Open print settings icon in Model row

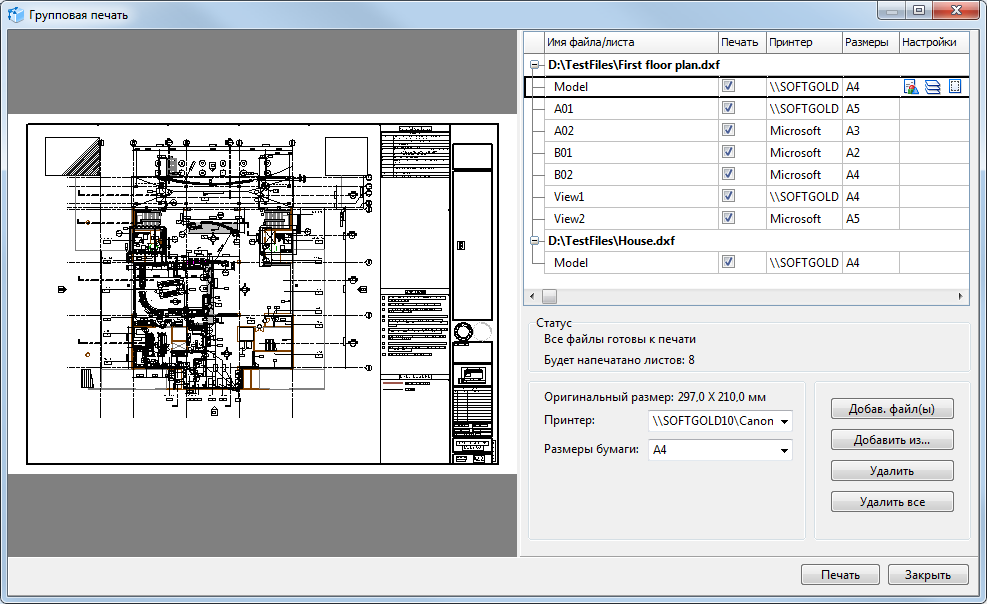(911, 87)
